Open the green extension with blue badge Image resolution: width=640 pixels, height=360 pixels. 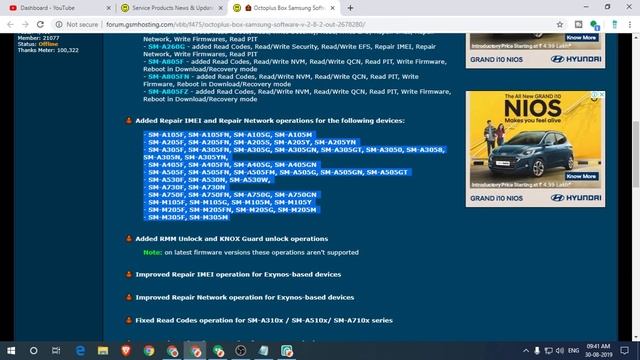tap(595, 25)
